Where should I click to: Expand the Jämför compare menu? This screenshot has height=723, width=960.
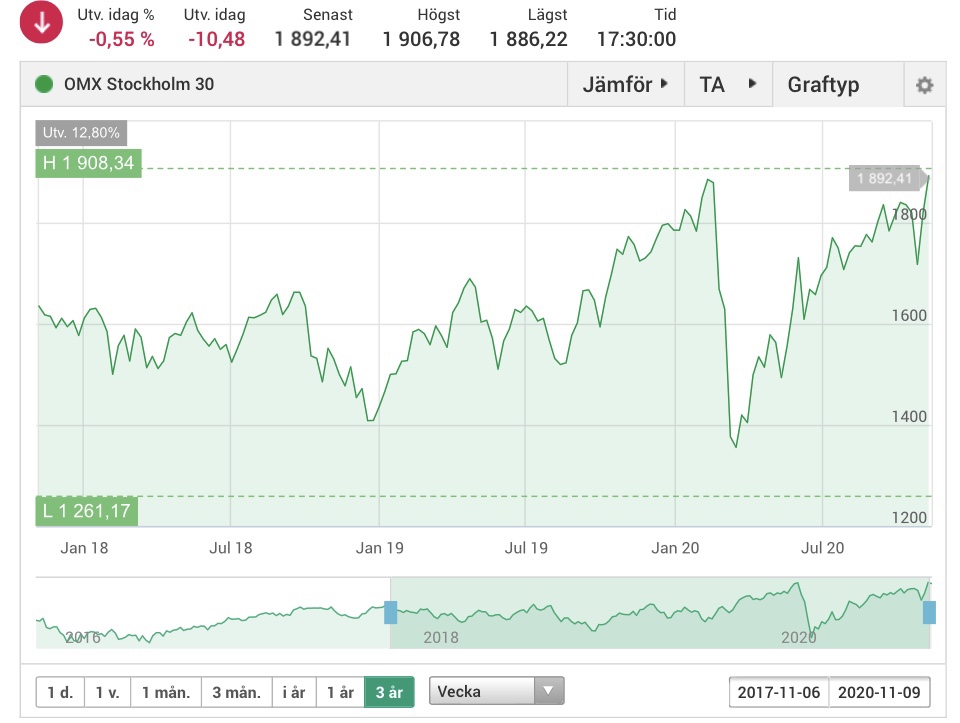click(625, 85)
